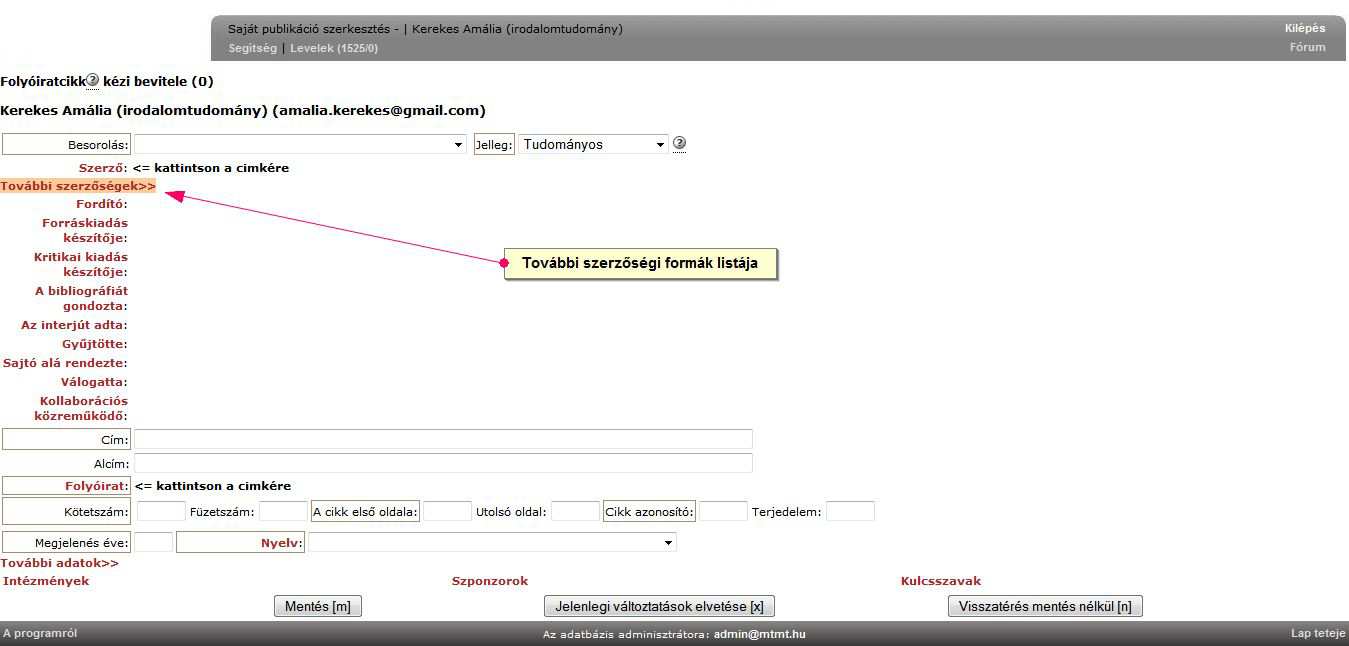The height and width of the screenshot is (646, 1349).
Task: Focus the Kötetszám input field
Action: pos(161,511)
